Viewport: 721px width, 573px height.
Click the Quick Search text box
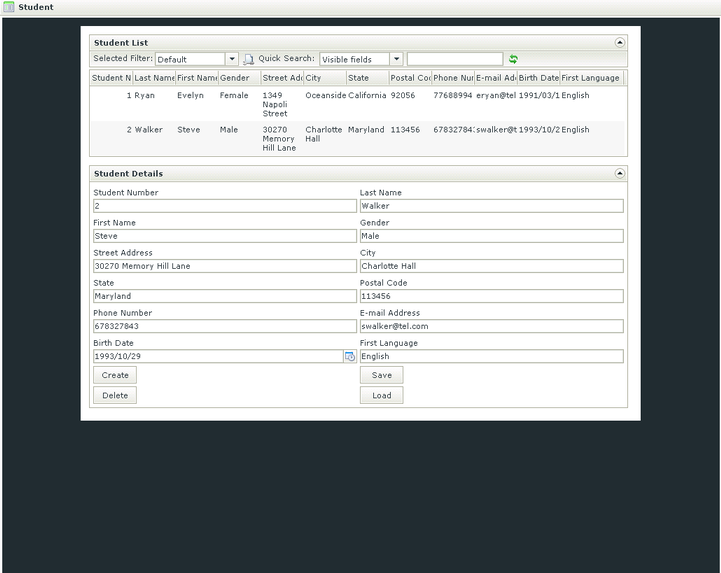pos(455,59)
